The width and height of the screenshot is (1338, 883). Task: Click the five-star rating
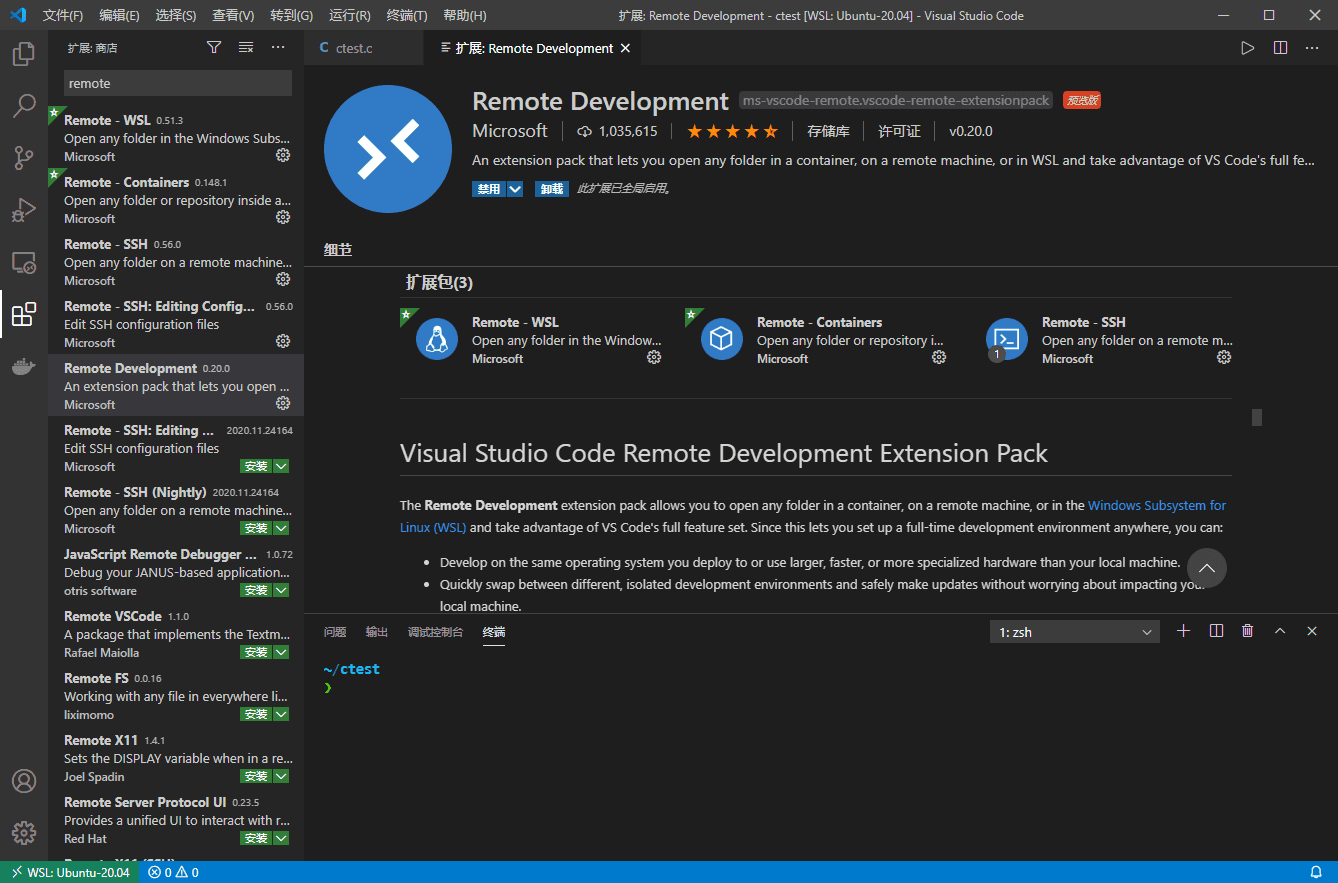[x=732, y=131]
